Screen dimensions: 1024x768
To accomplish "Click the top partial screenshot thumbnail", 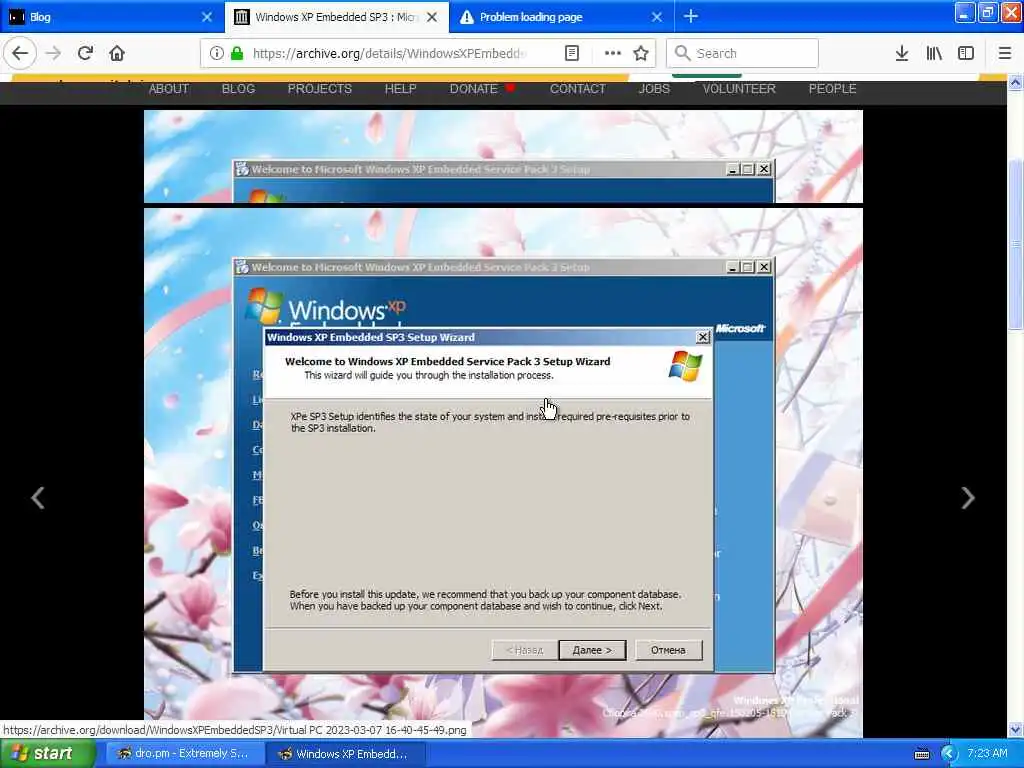I will point(503,156).
